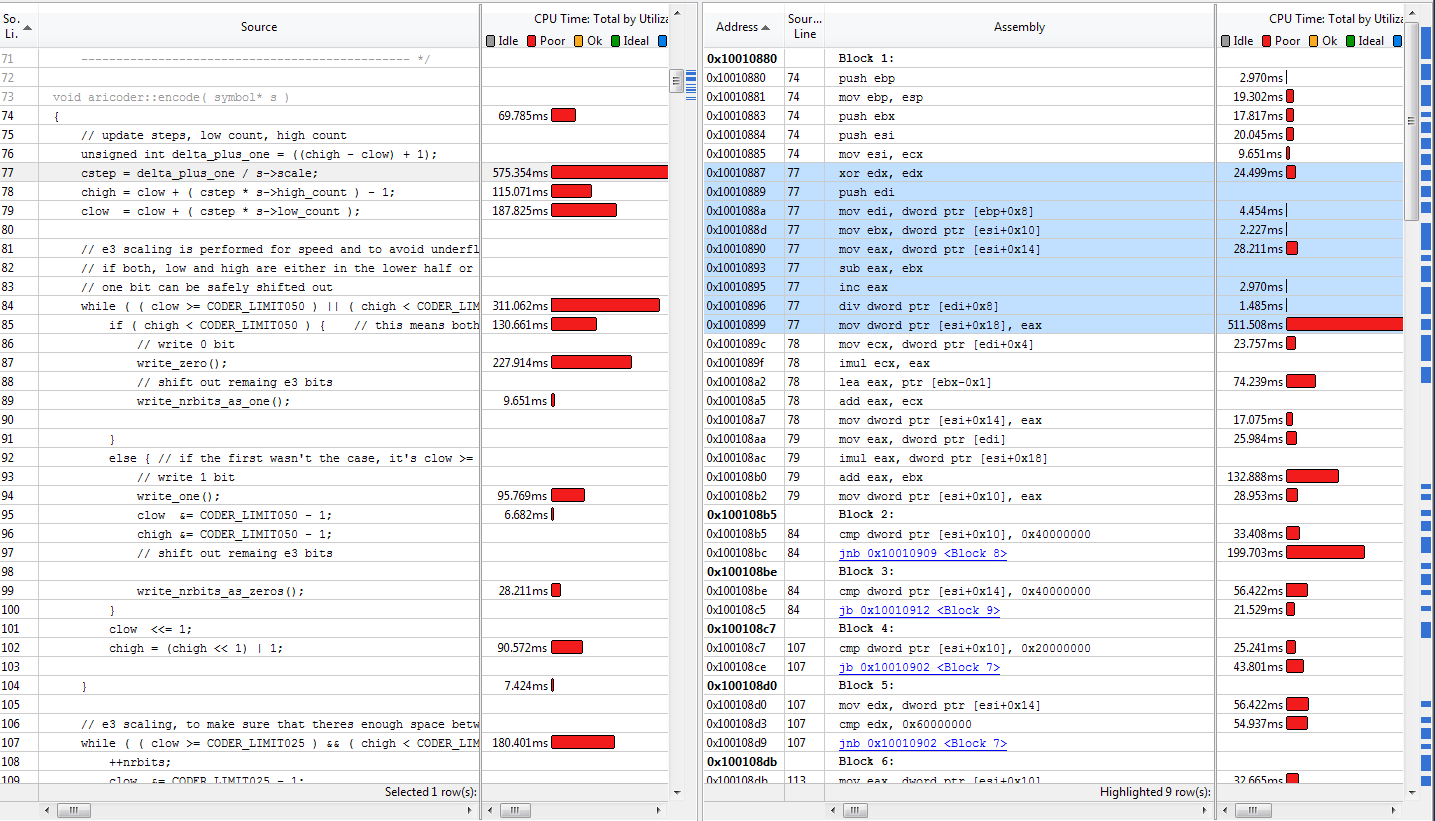Follow the jb 0x10010912 Block 9 link
1435x821 pixels.
pyautogui.click(x=919, y=610)
